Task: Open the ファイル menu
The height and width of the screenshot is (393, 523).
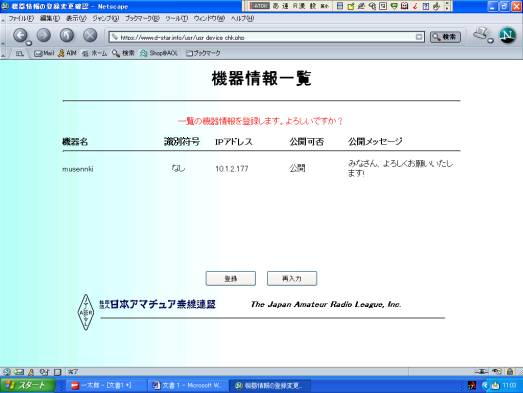Action: click(21, 18)
